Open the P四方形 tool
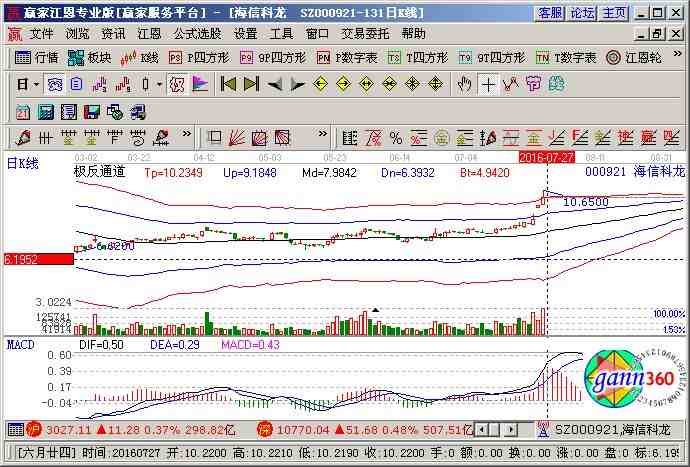Image resolution: width=690 pixels, height=467 pixels. click(199, 58)
